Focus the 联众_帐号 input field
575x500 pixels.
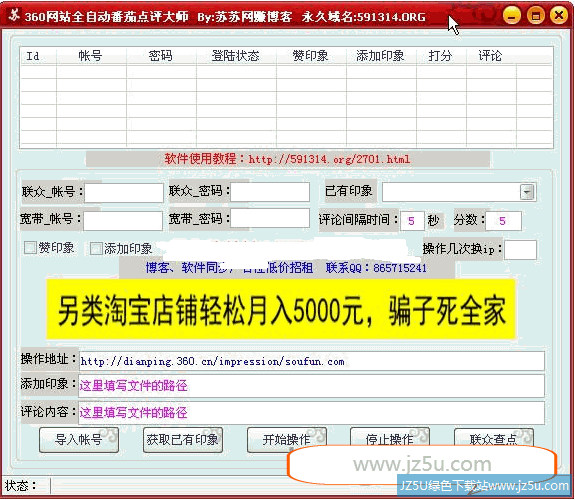[x=124, y=193]
